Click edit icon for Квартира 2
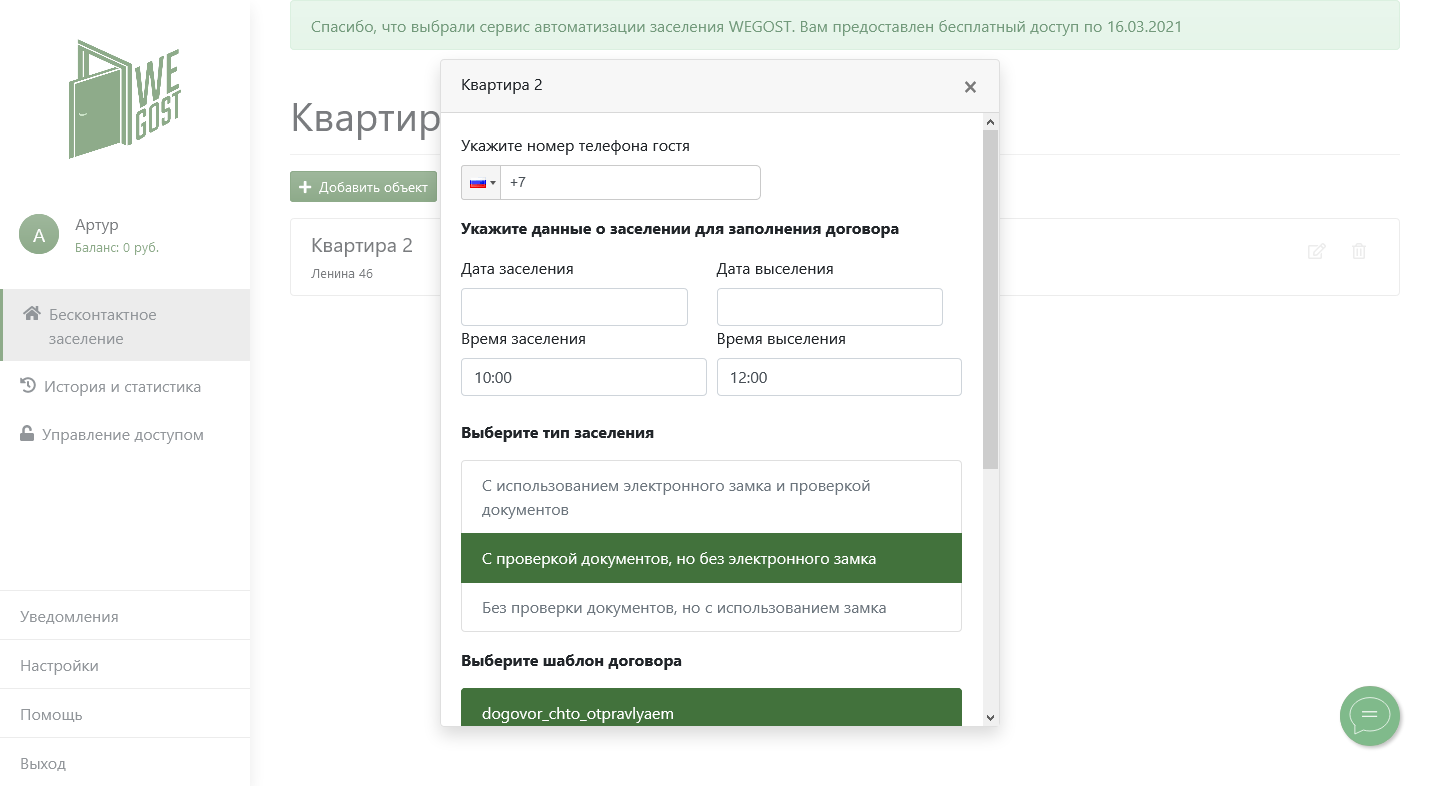The image size is (1440, 786). [x=1316, y=251]
